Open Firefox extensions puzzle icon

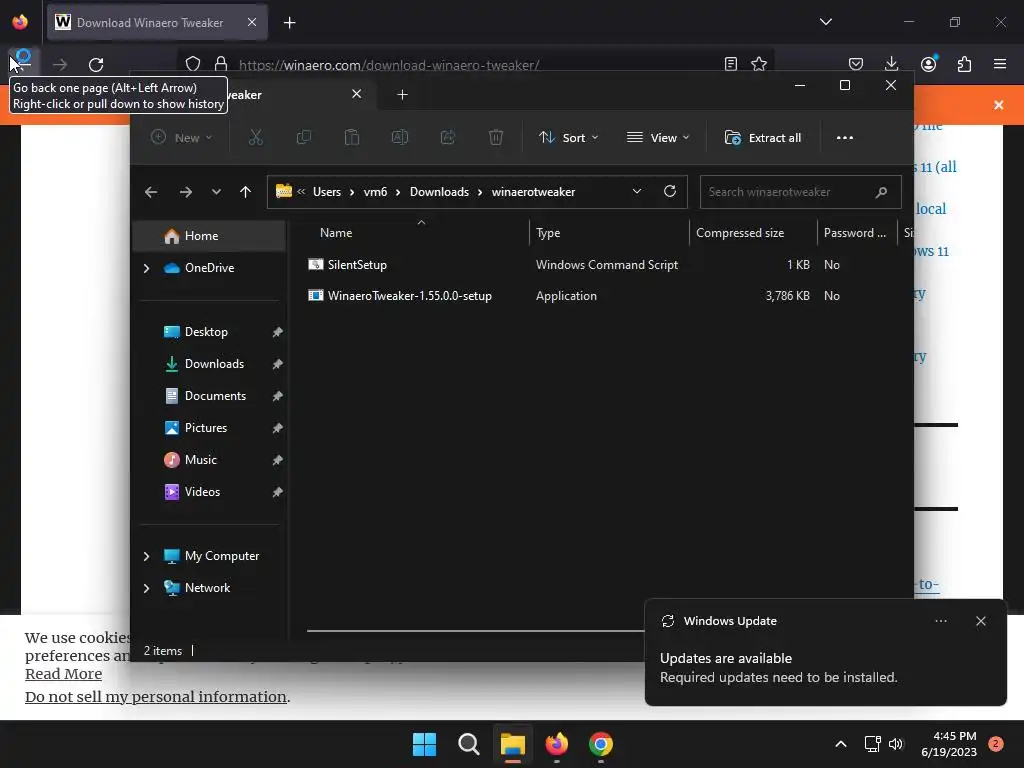pos(964,64)
